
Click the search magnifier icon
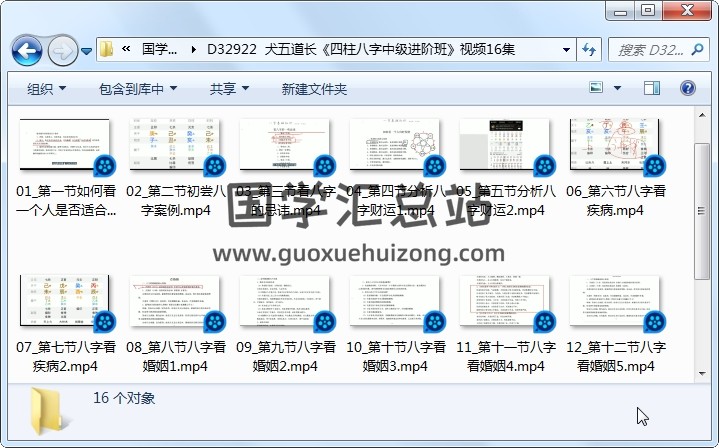(x=695, y=49)
